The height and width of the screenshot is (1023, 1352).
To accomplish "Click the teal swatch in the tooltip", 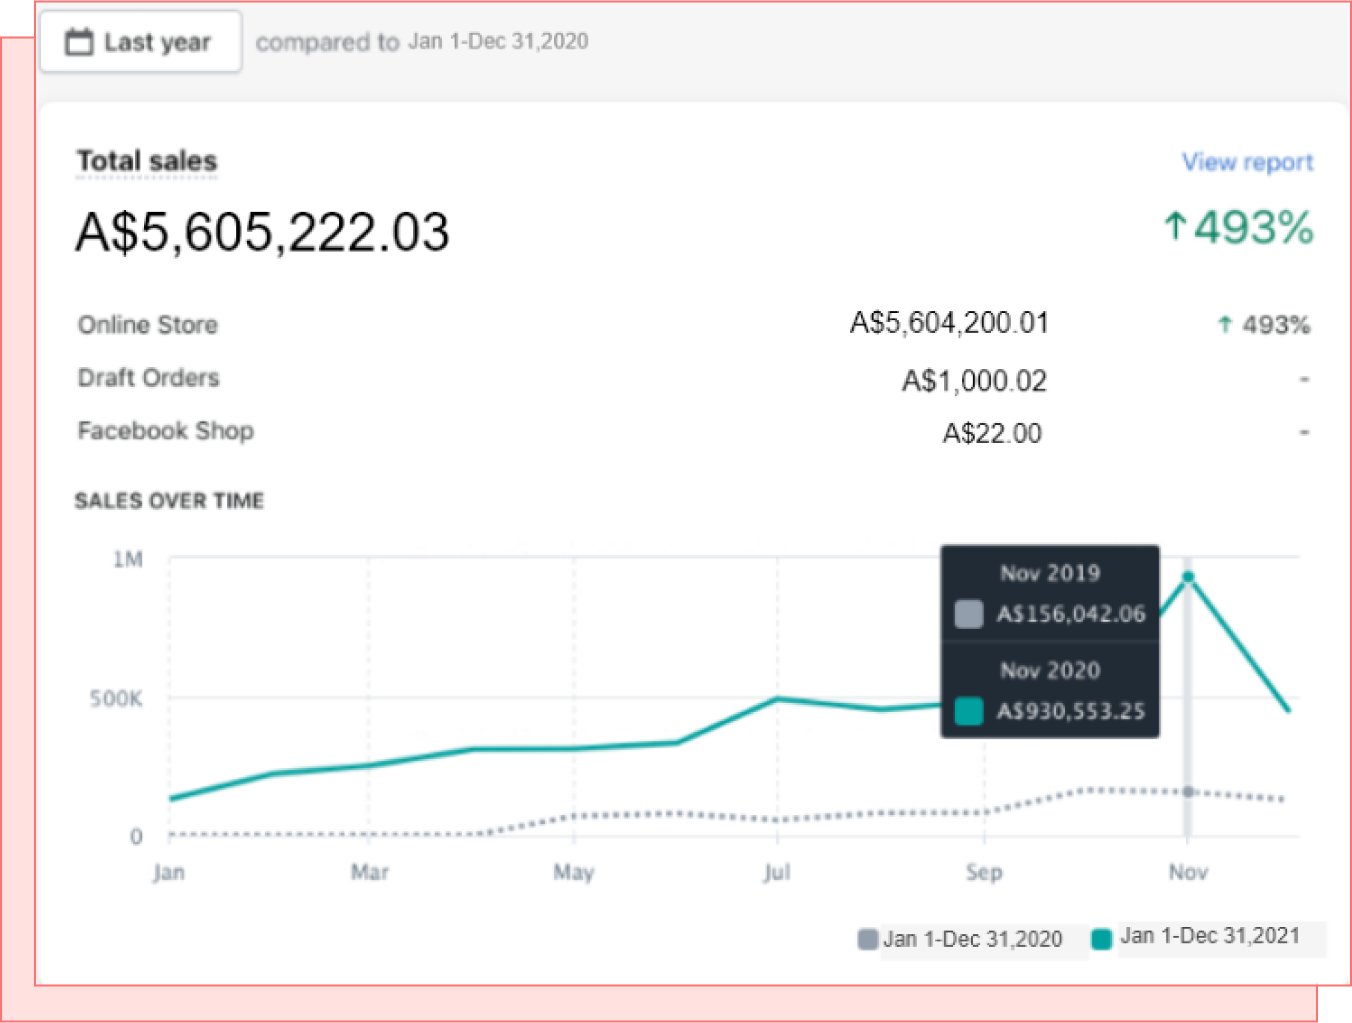I will pos(969,711).
